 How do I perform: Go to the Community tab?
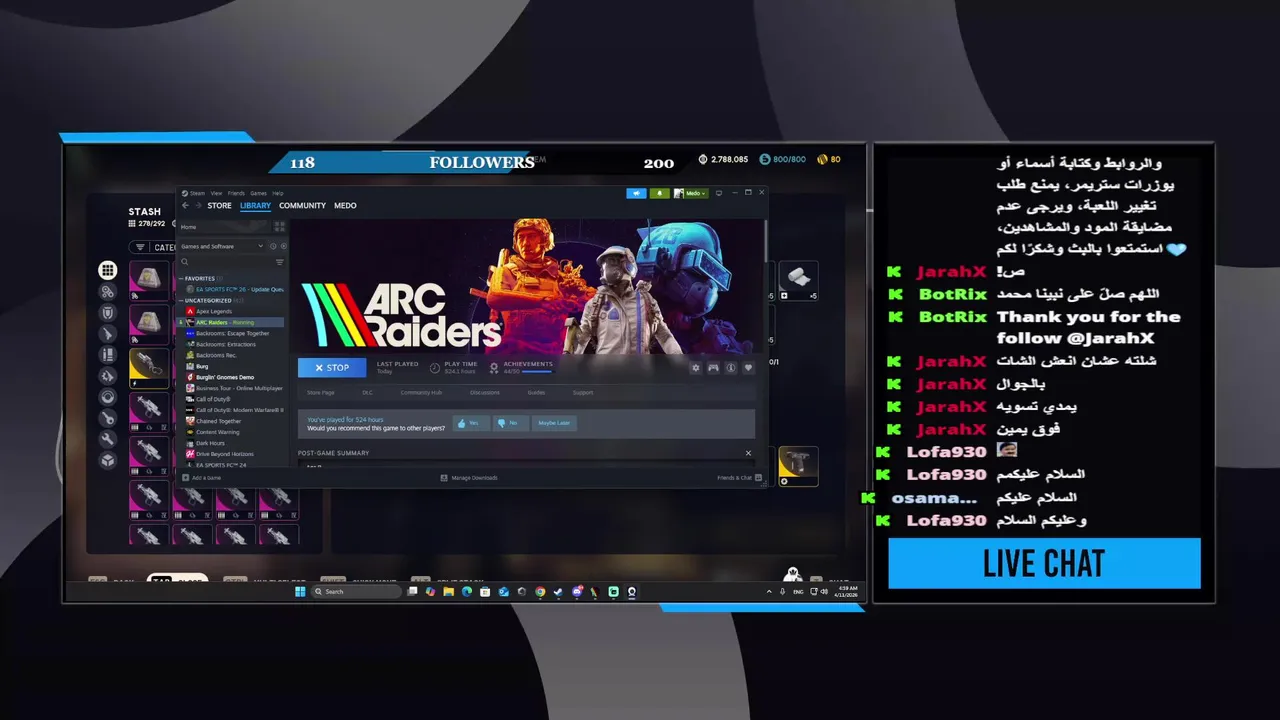pyautogui.click(x=302, y=205)
